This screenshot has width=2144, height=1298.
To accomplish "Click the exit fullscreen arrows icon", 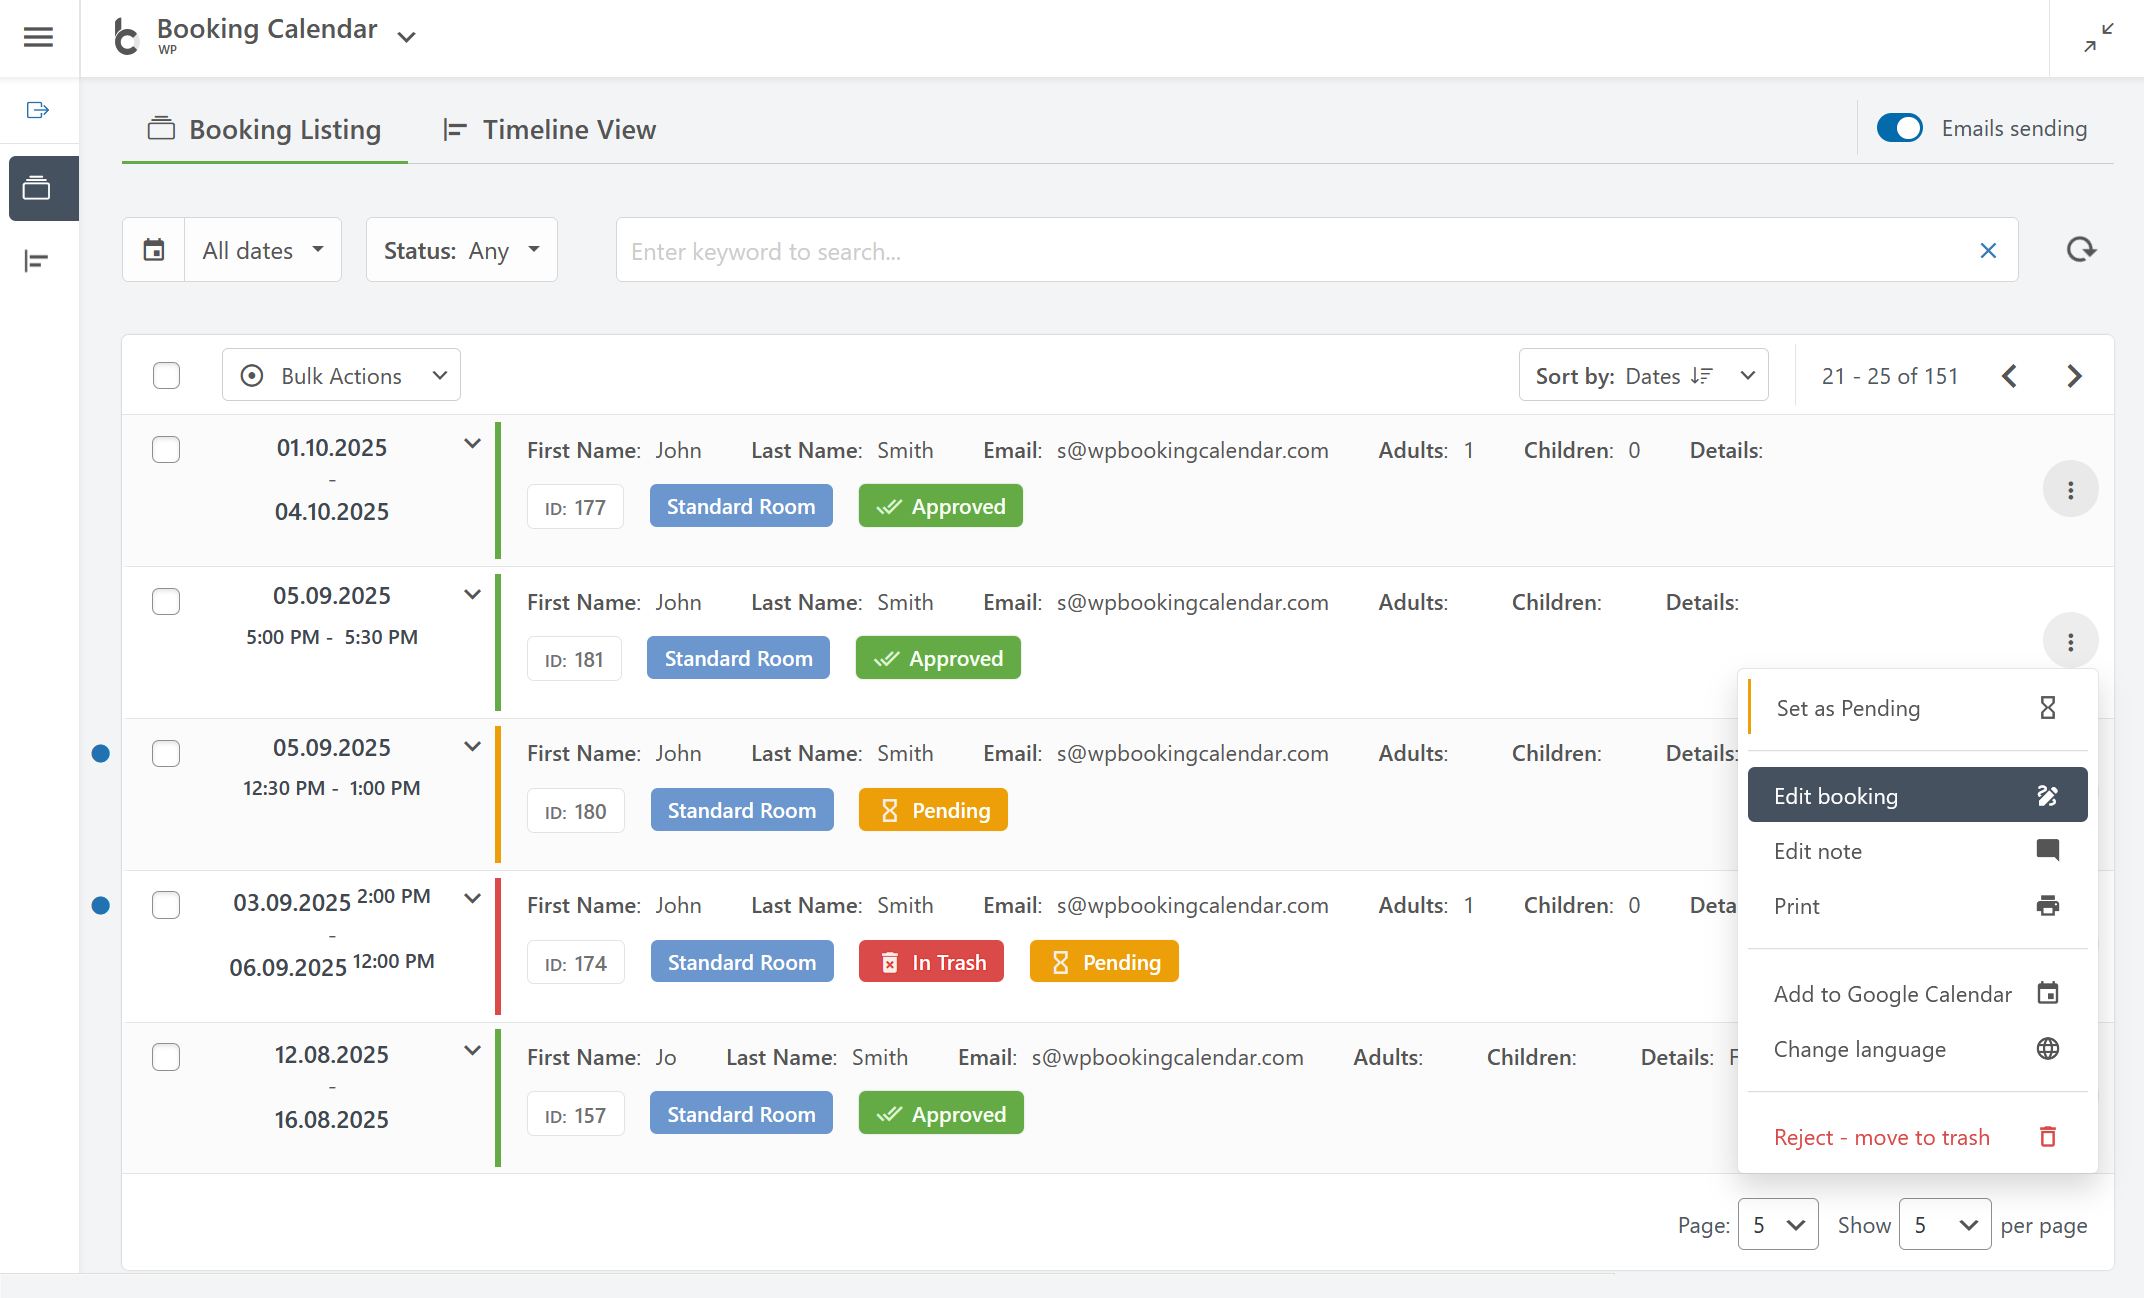I will click(x=2098, y=38).
